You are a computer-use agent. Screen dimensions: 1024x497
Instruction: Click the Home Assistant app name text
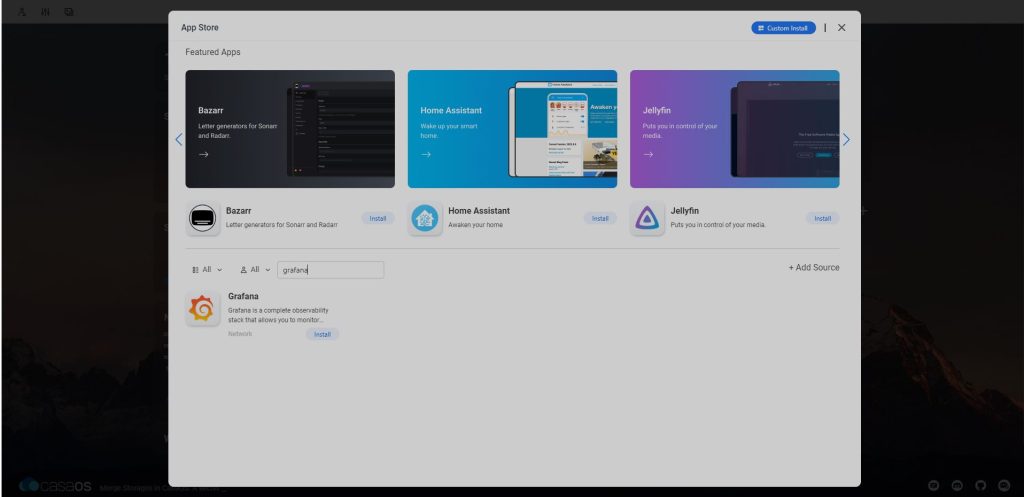tap(479, 211)
